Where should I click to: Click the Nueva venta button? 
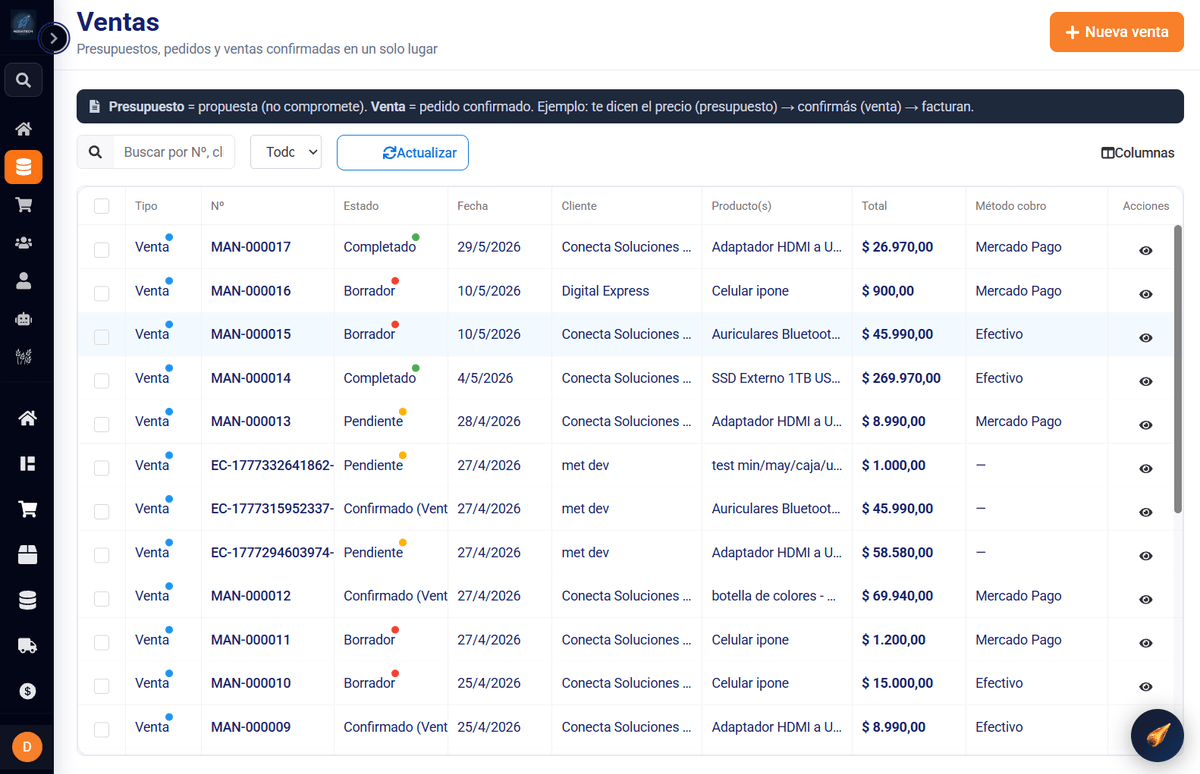pyautogui.click(x=1117, y=32)
